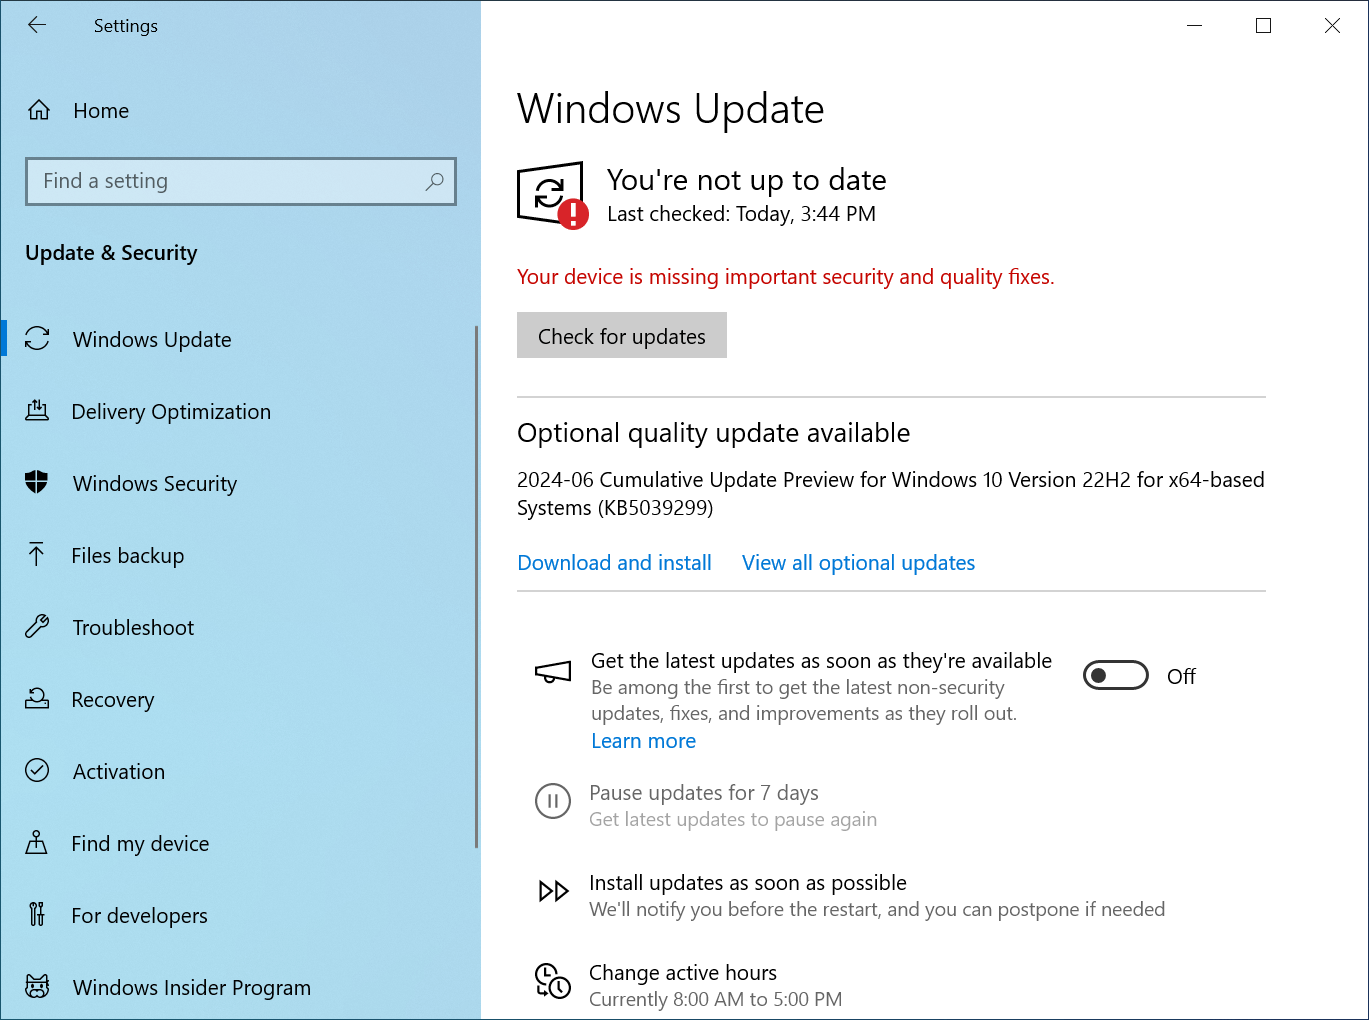This screenshot has height=1020, width=1369.
Task: Select Install updates as soon as possible
Action: [748, 883]
